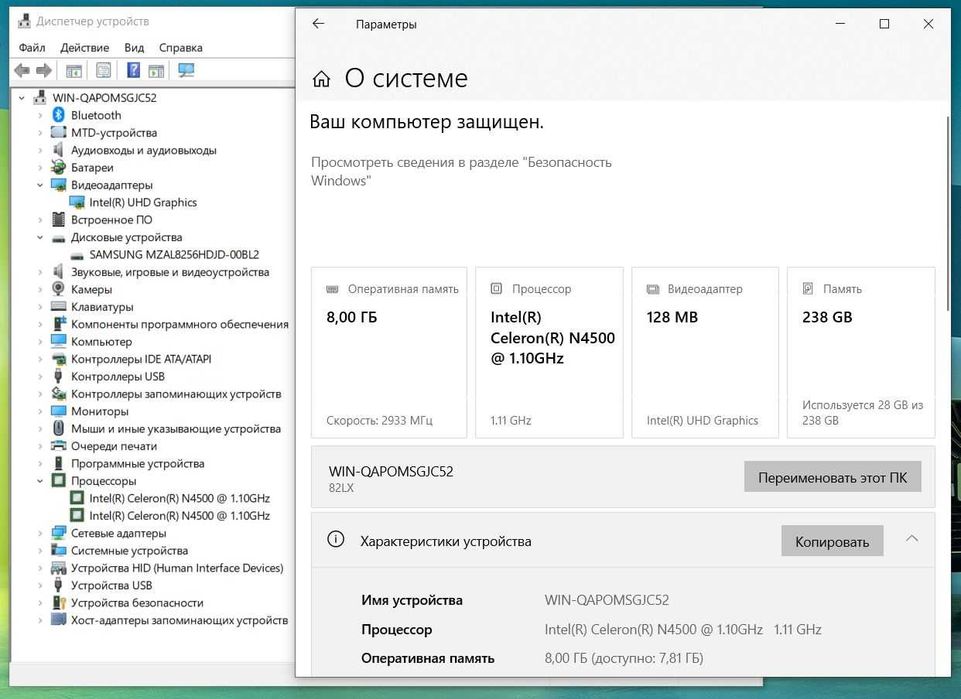Click the Очереди печати printer icon
961x699 pixels.
pos(59,445)
